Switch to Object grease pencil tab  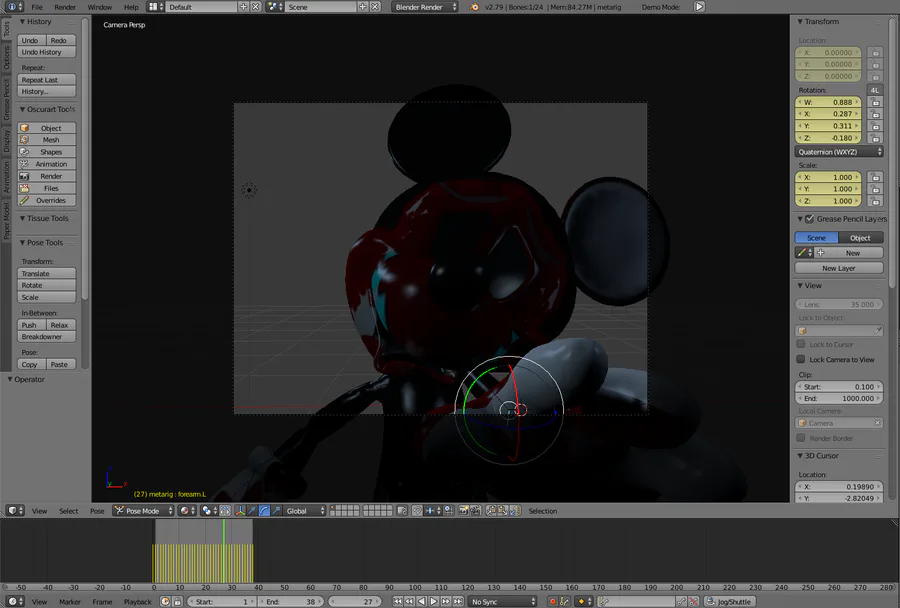pyautogui.click(x=860, y=238)
